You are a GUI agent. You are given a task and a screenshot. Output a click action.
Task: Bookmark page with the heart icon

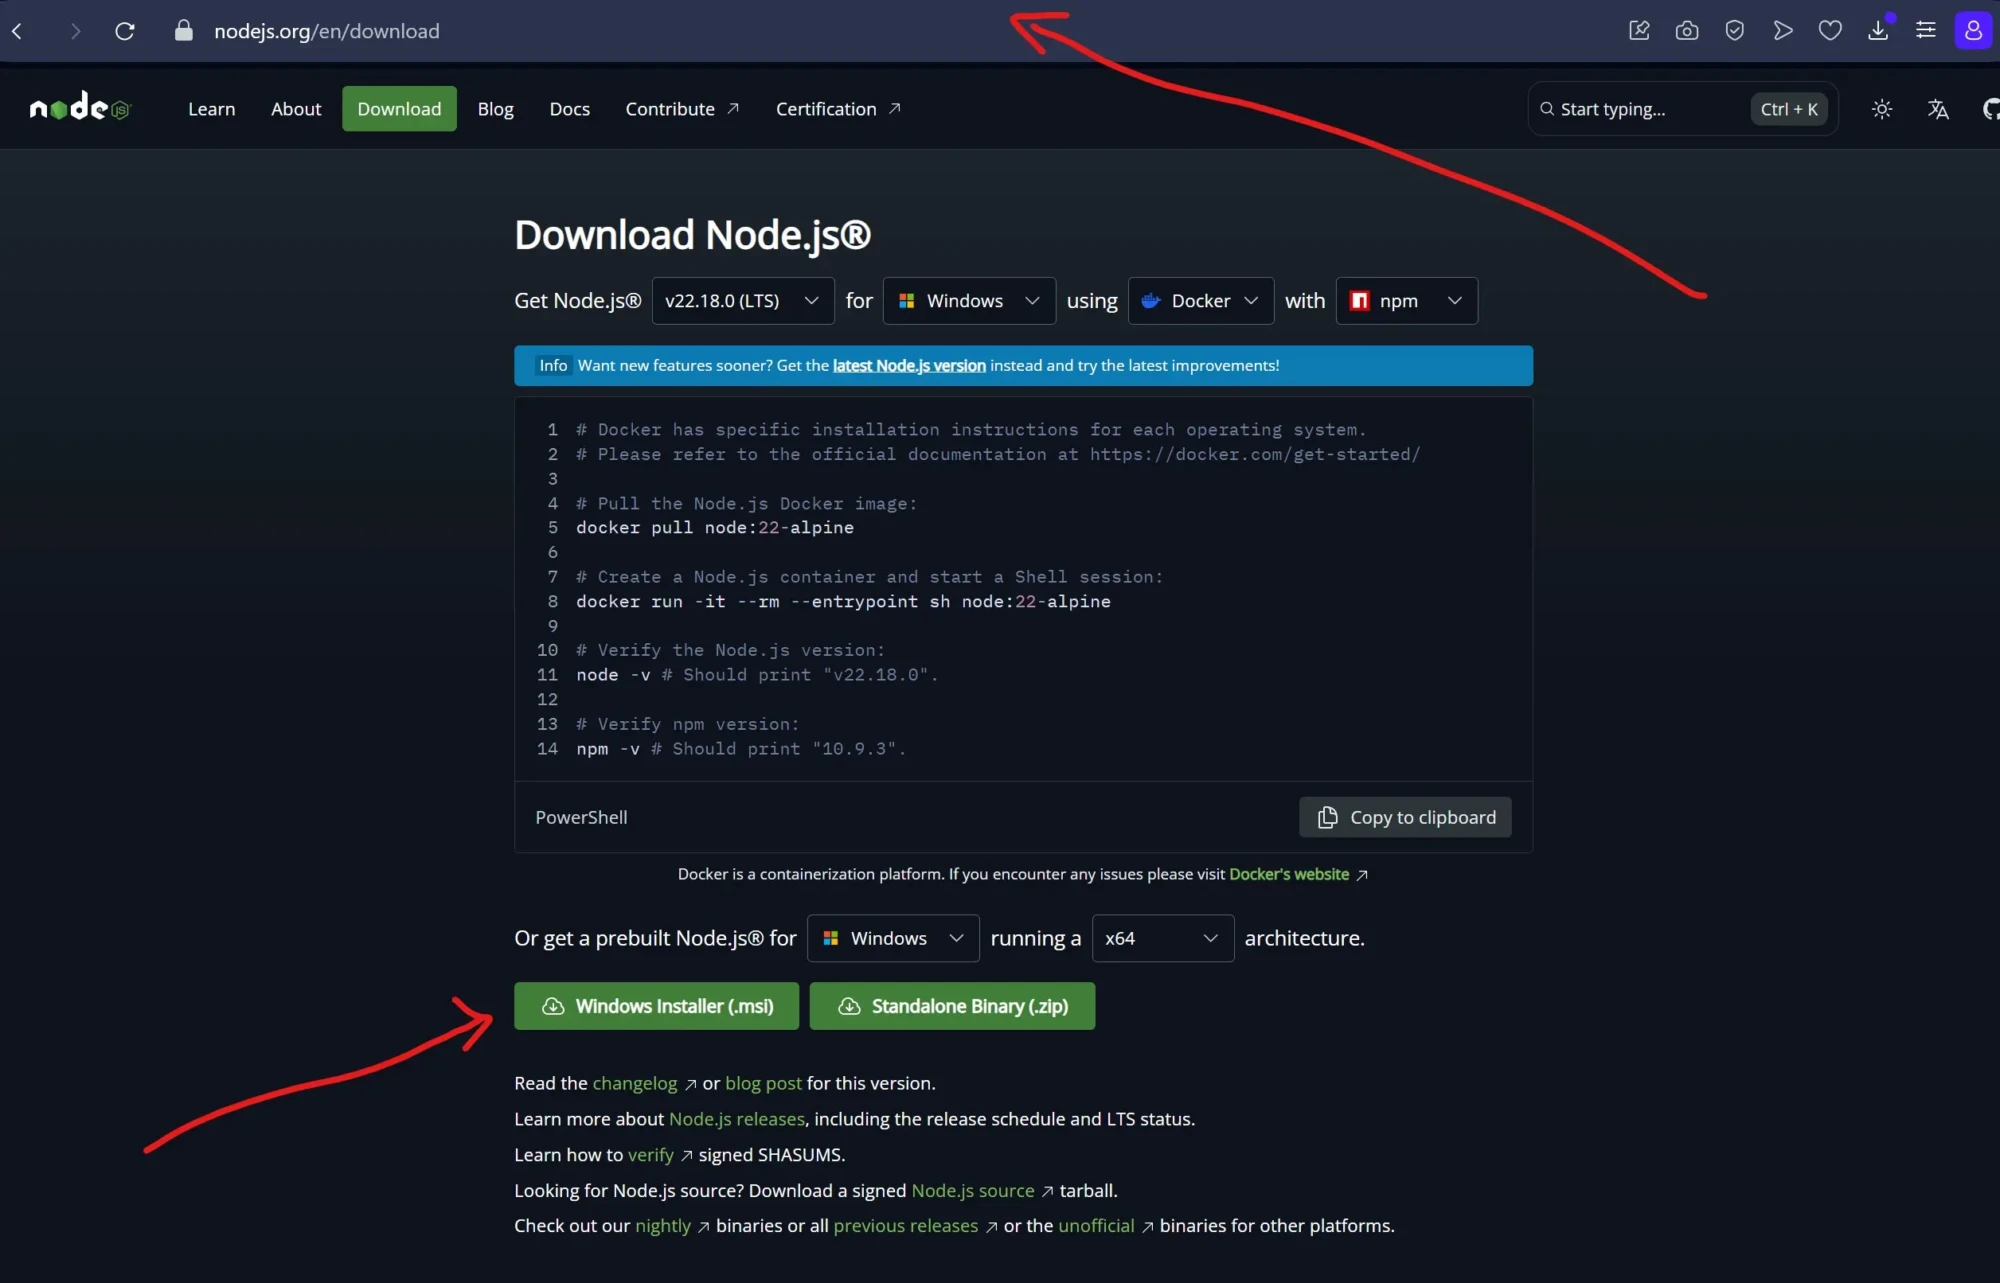click(1830, 31)
